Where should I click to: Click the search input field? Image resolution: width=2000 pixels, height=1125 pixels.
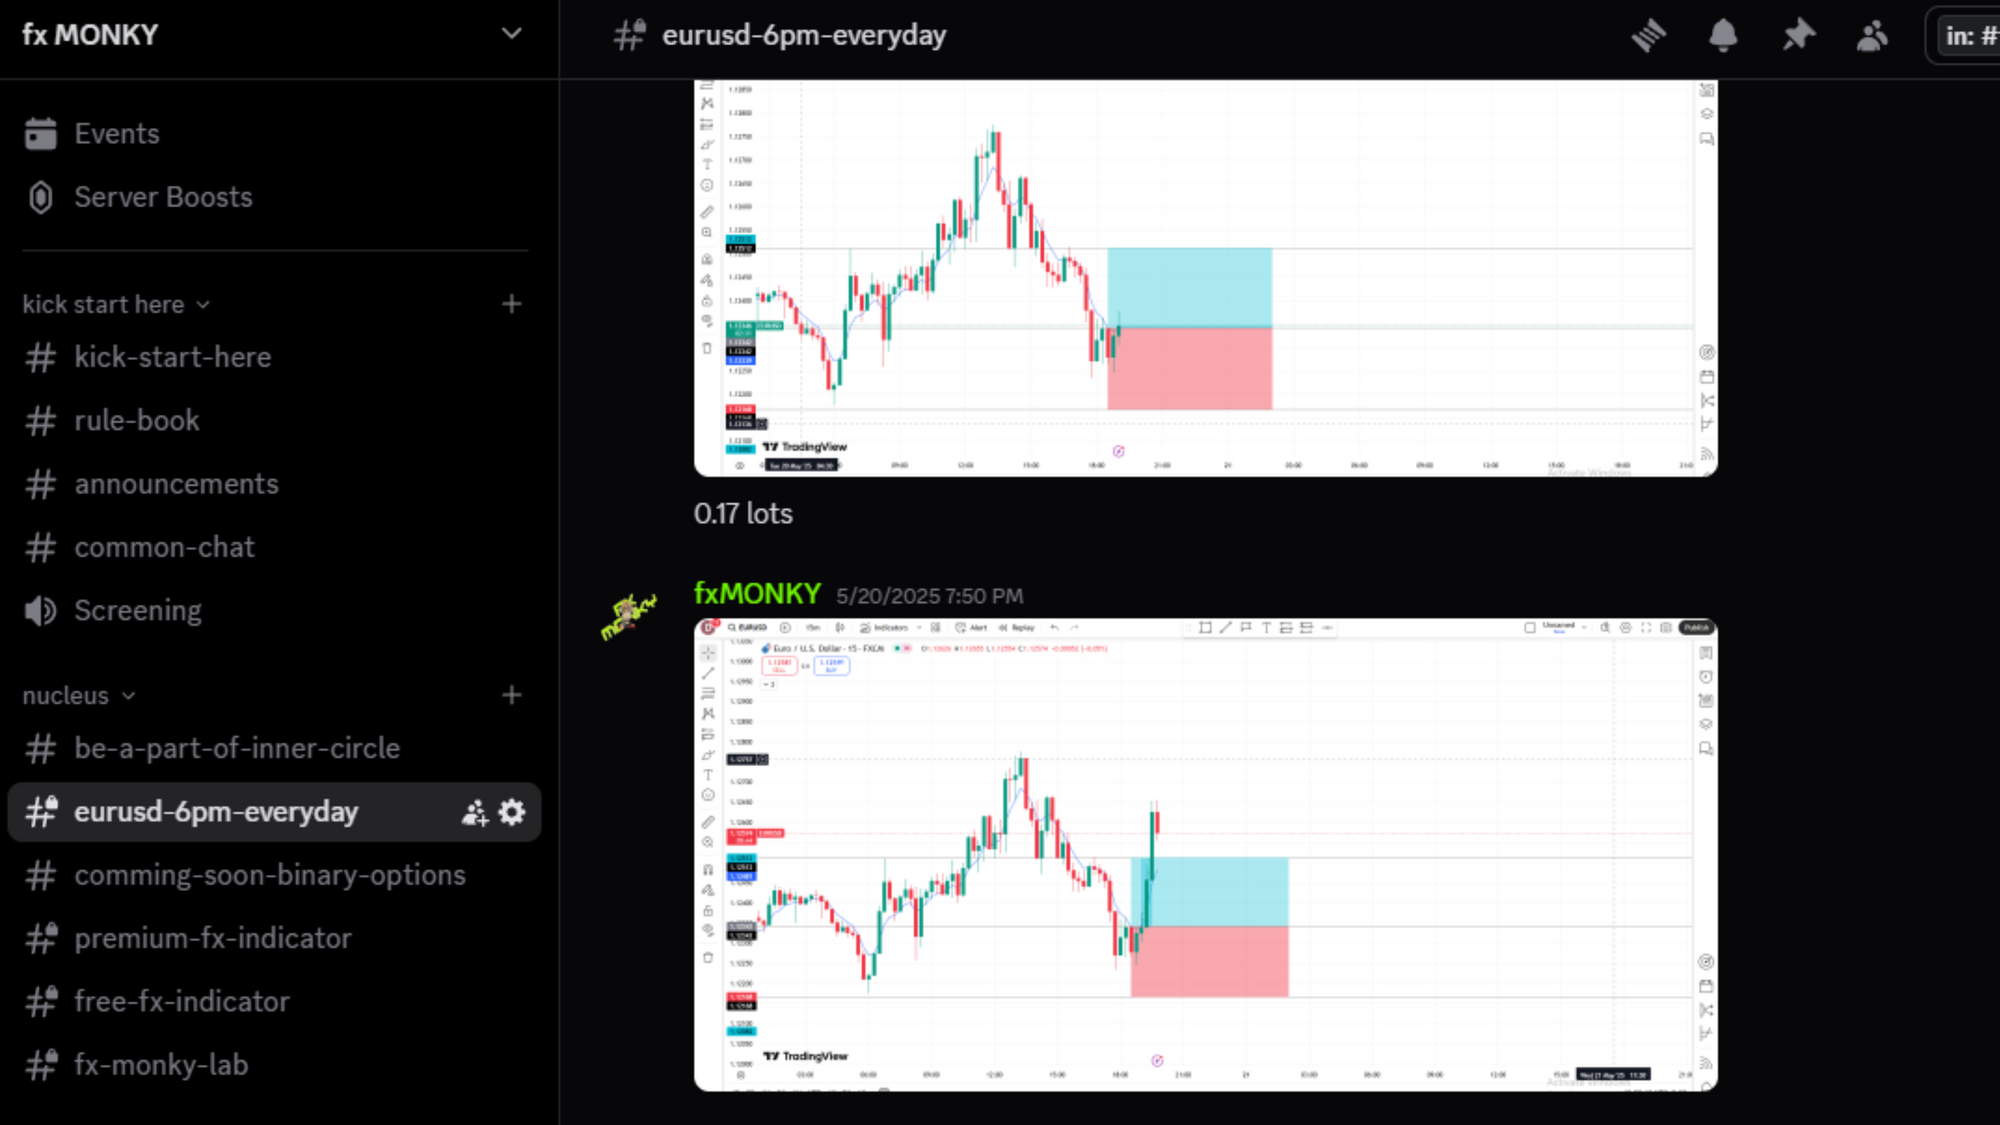point(1970,36)
